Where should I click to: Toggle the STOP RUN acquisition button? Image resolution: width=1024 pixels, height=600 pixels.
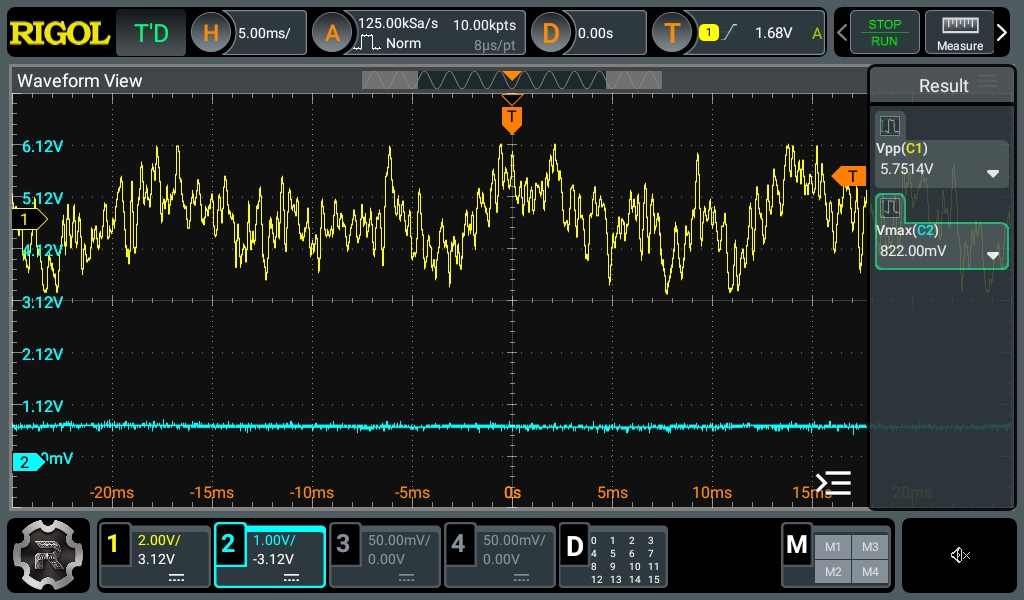click(884, 32)
